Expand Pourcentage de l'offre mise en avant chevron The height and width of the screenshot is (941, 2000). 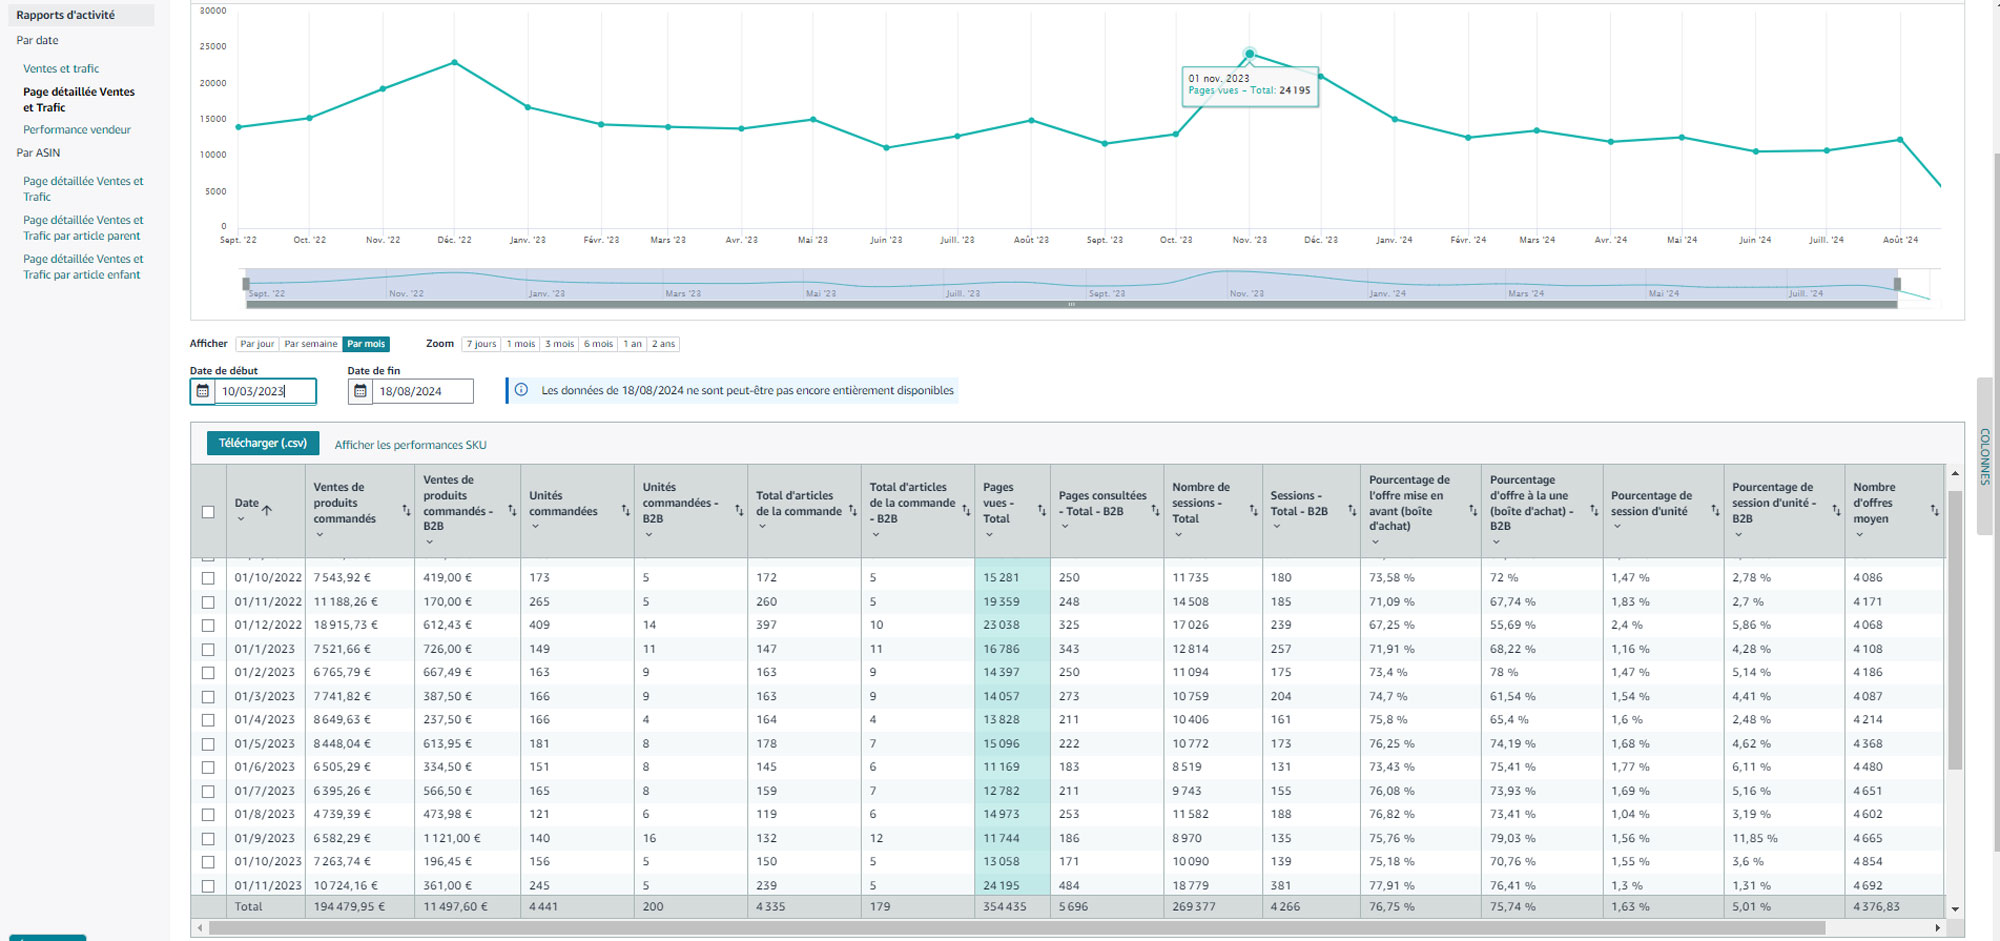click(1375, 542)
